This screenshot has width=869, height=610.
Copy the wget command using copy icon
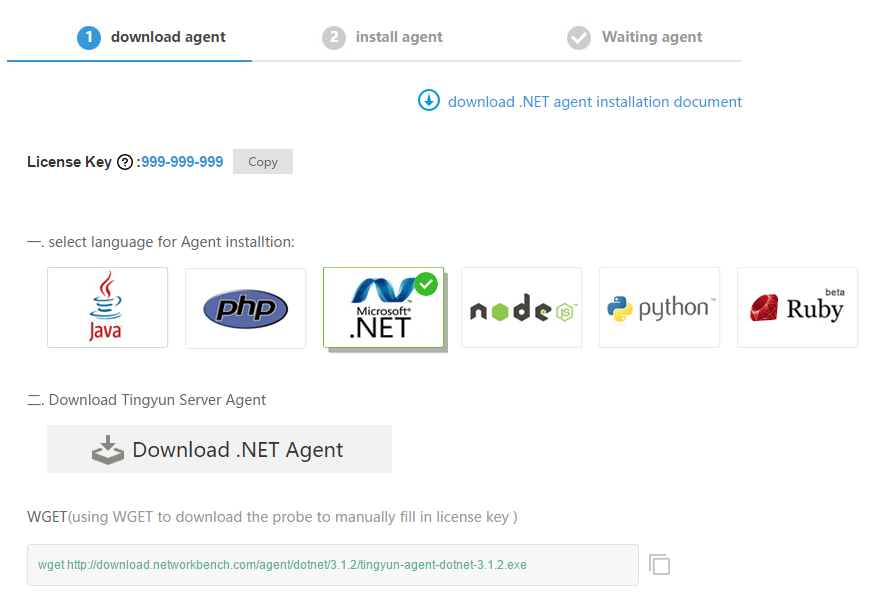(659, 565)
